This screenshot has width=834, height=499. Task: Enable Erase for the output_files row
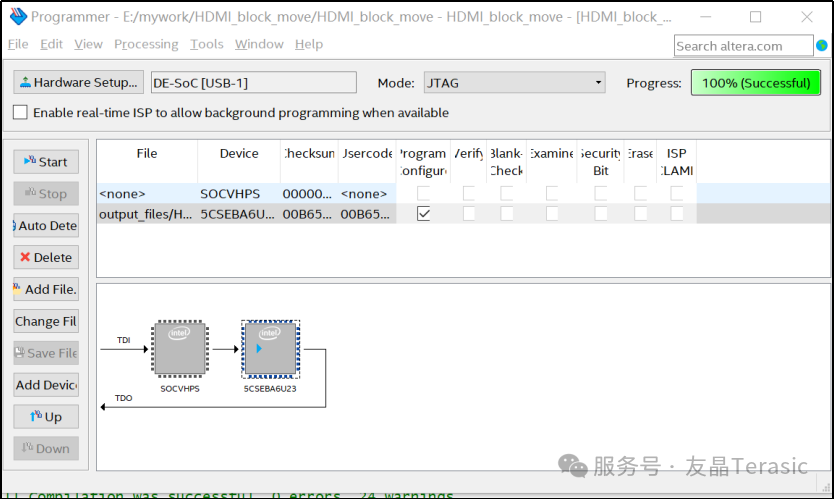(x=640, y=214)
